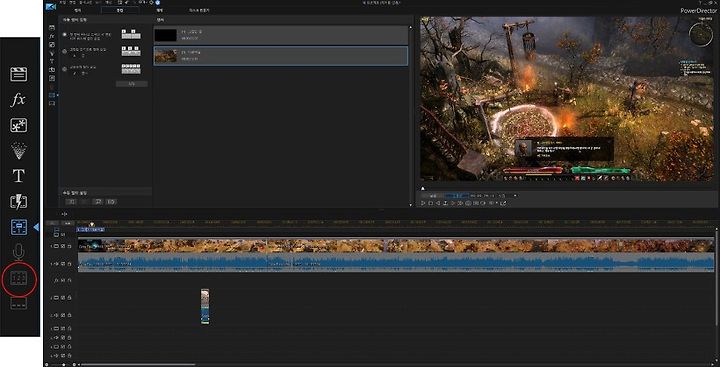Viewport: 720px width, 367px height.
Task: Open Particle Room in the enlarged sidebar strip
Action: click(18, 151)
